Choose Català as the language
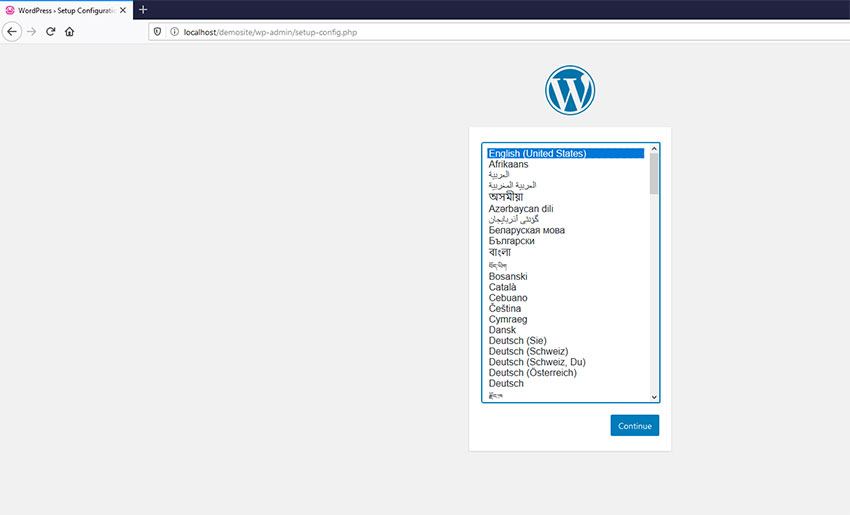 point(502,287)
